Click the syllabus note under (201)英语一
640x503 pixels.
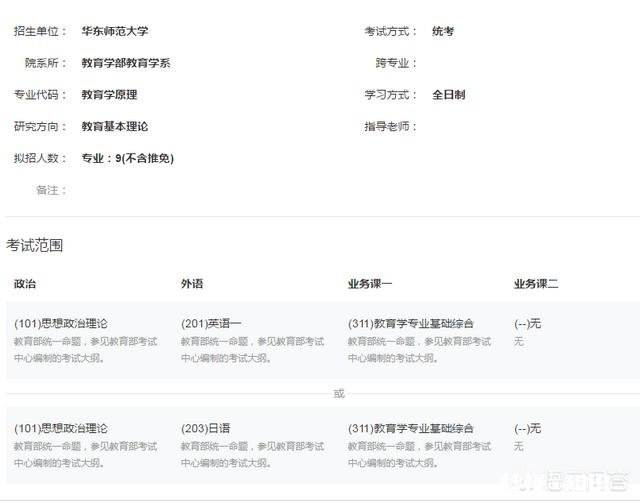tap(252, 350)
